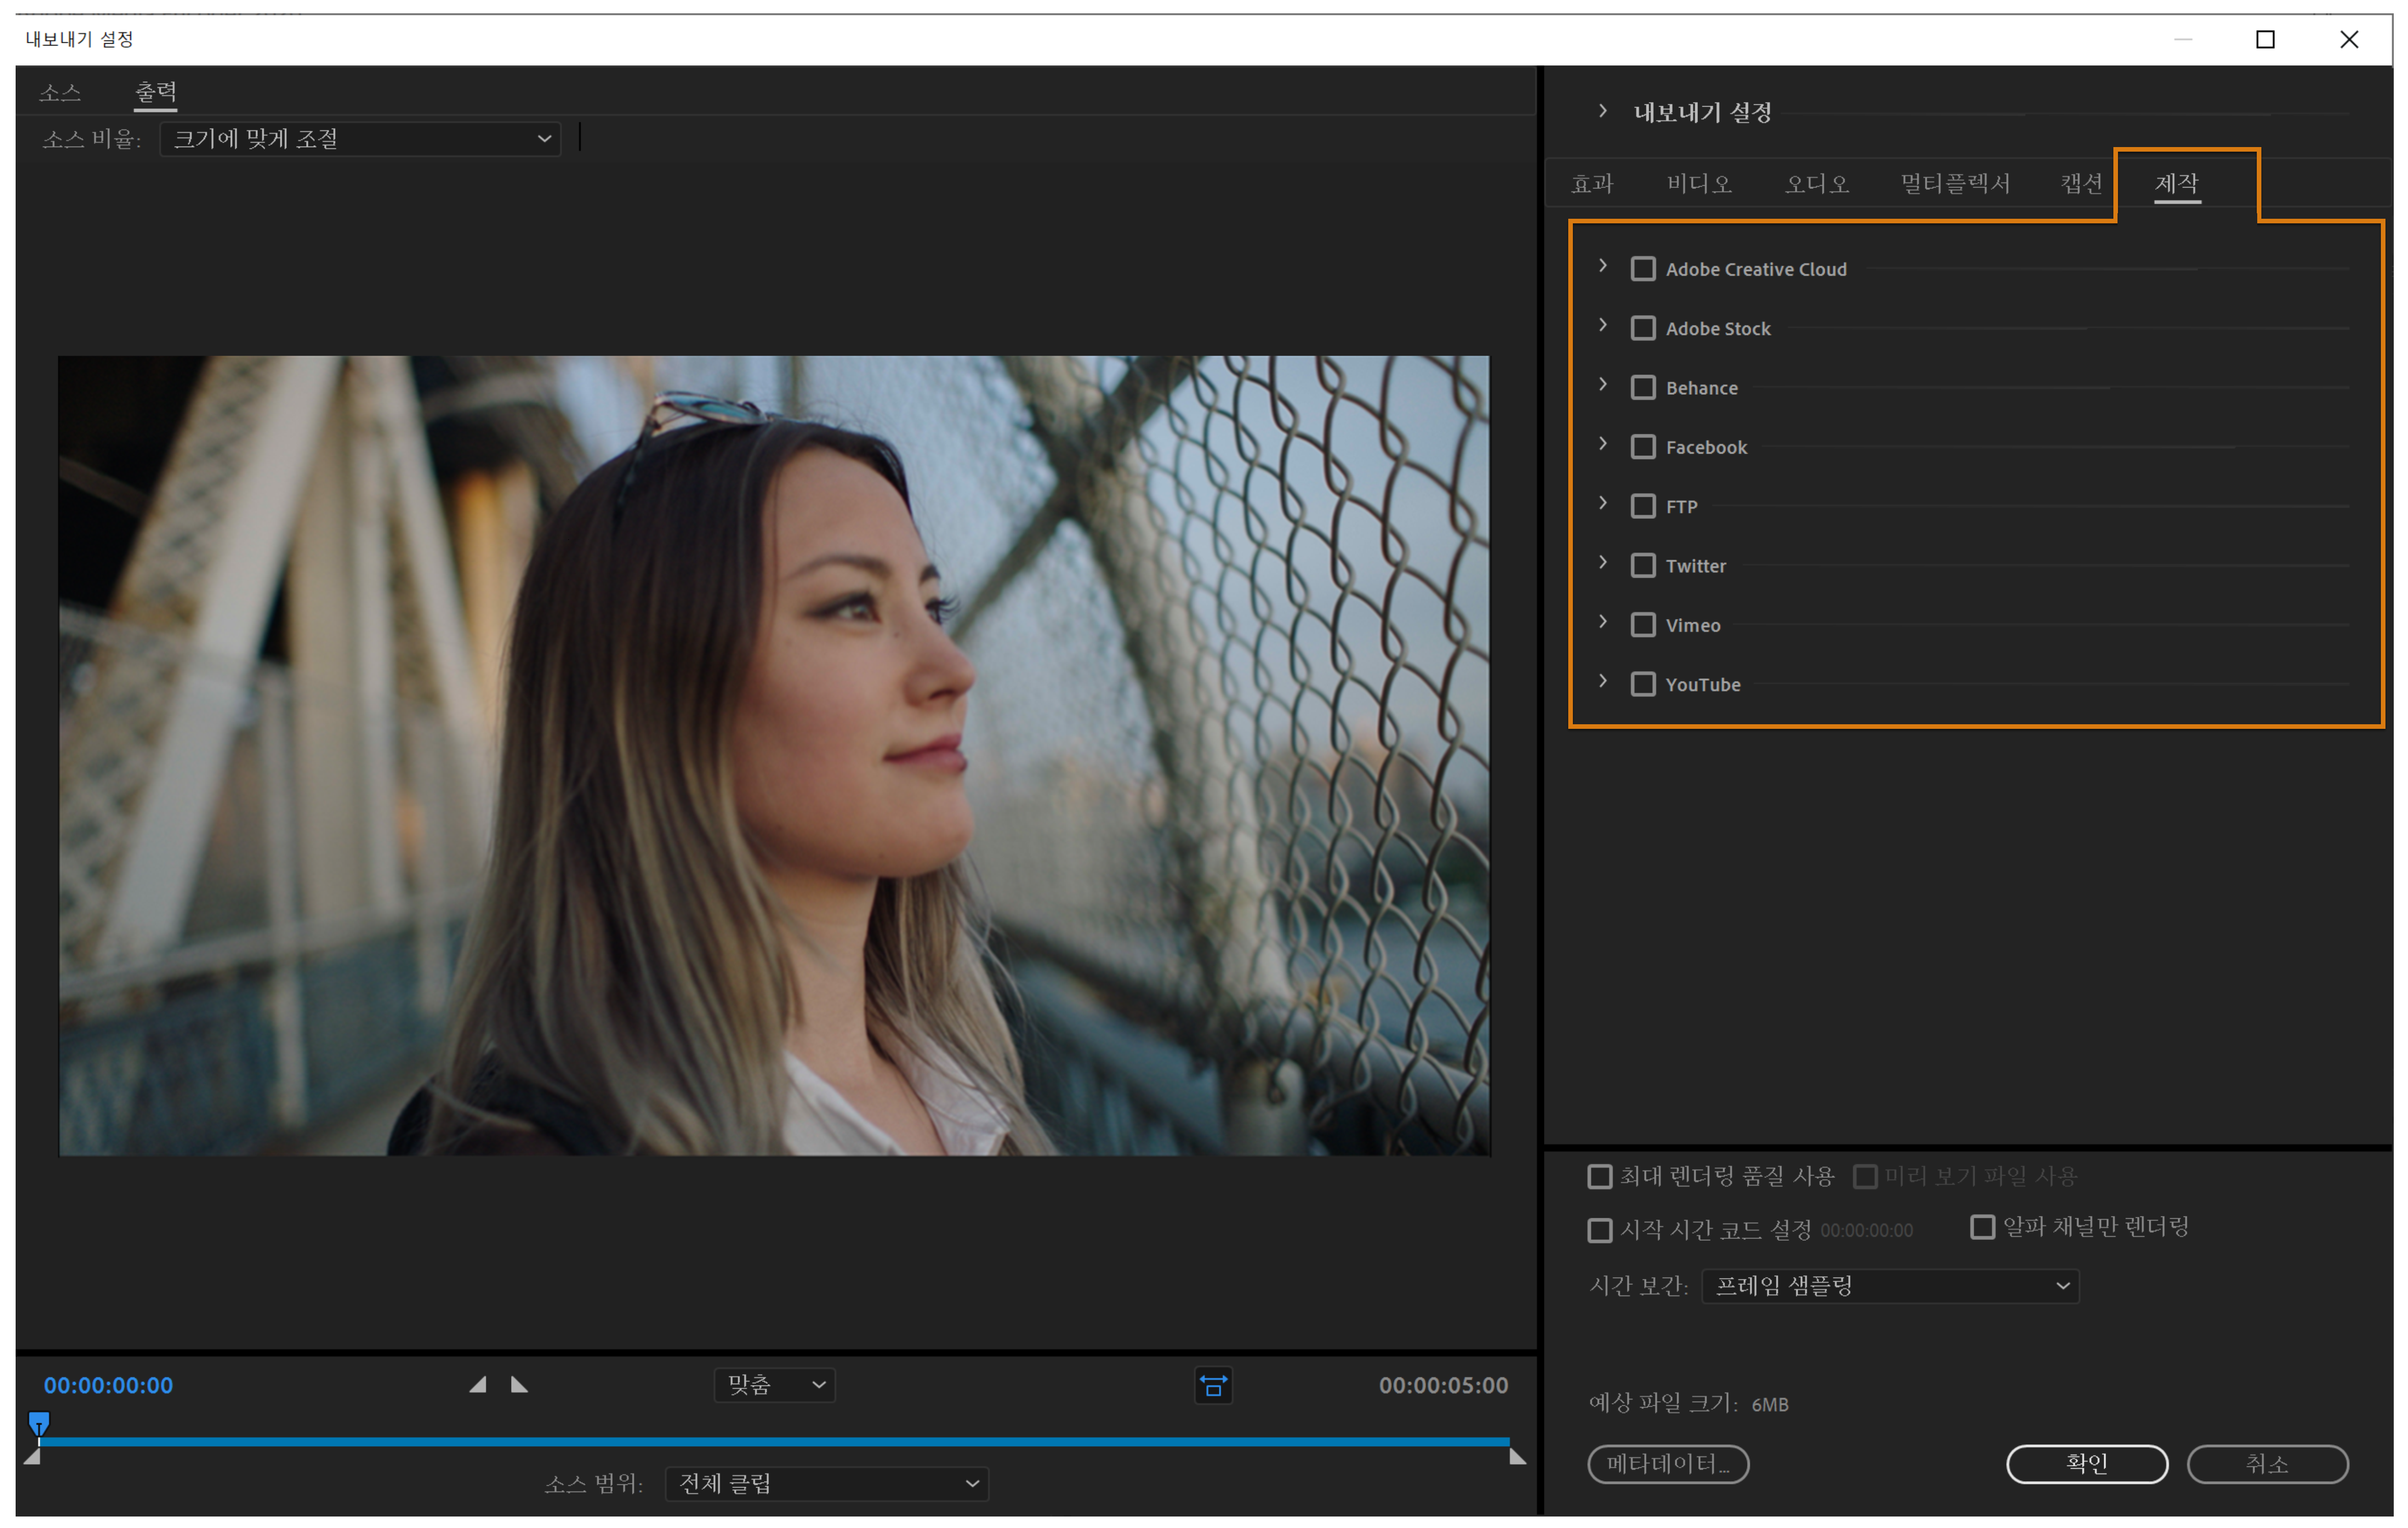Click the blue aspect ratio correction icon

point(1213,1386)
